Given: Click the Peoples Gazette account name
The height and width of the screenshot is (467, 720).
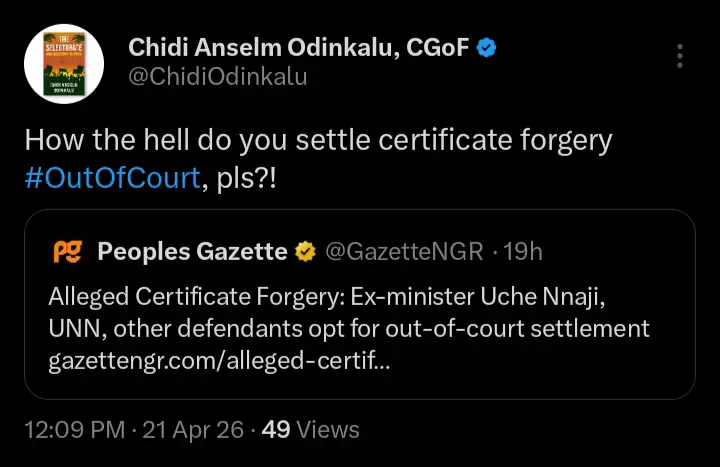Looking at the screenshot, I should 191,252.
